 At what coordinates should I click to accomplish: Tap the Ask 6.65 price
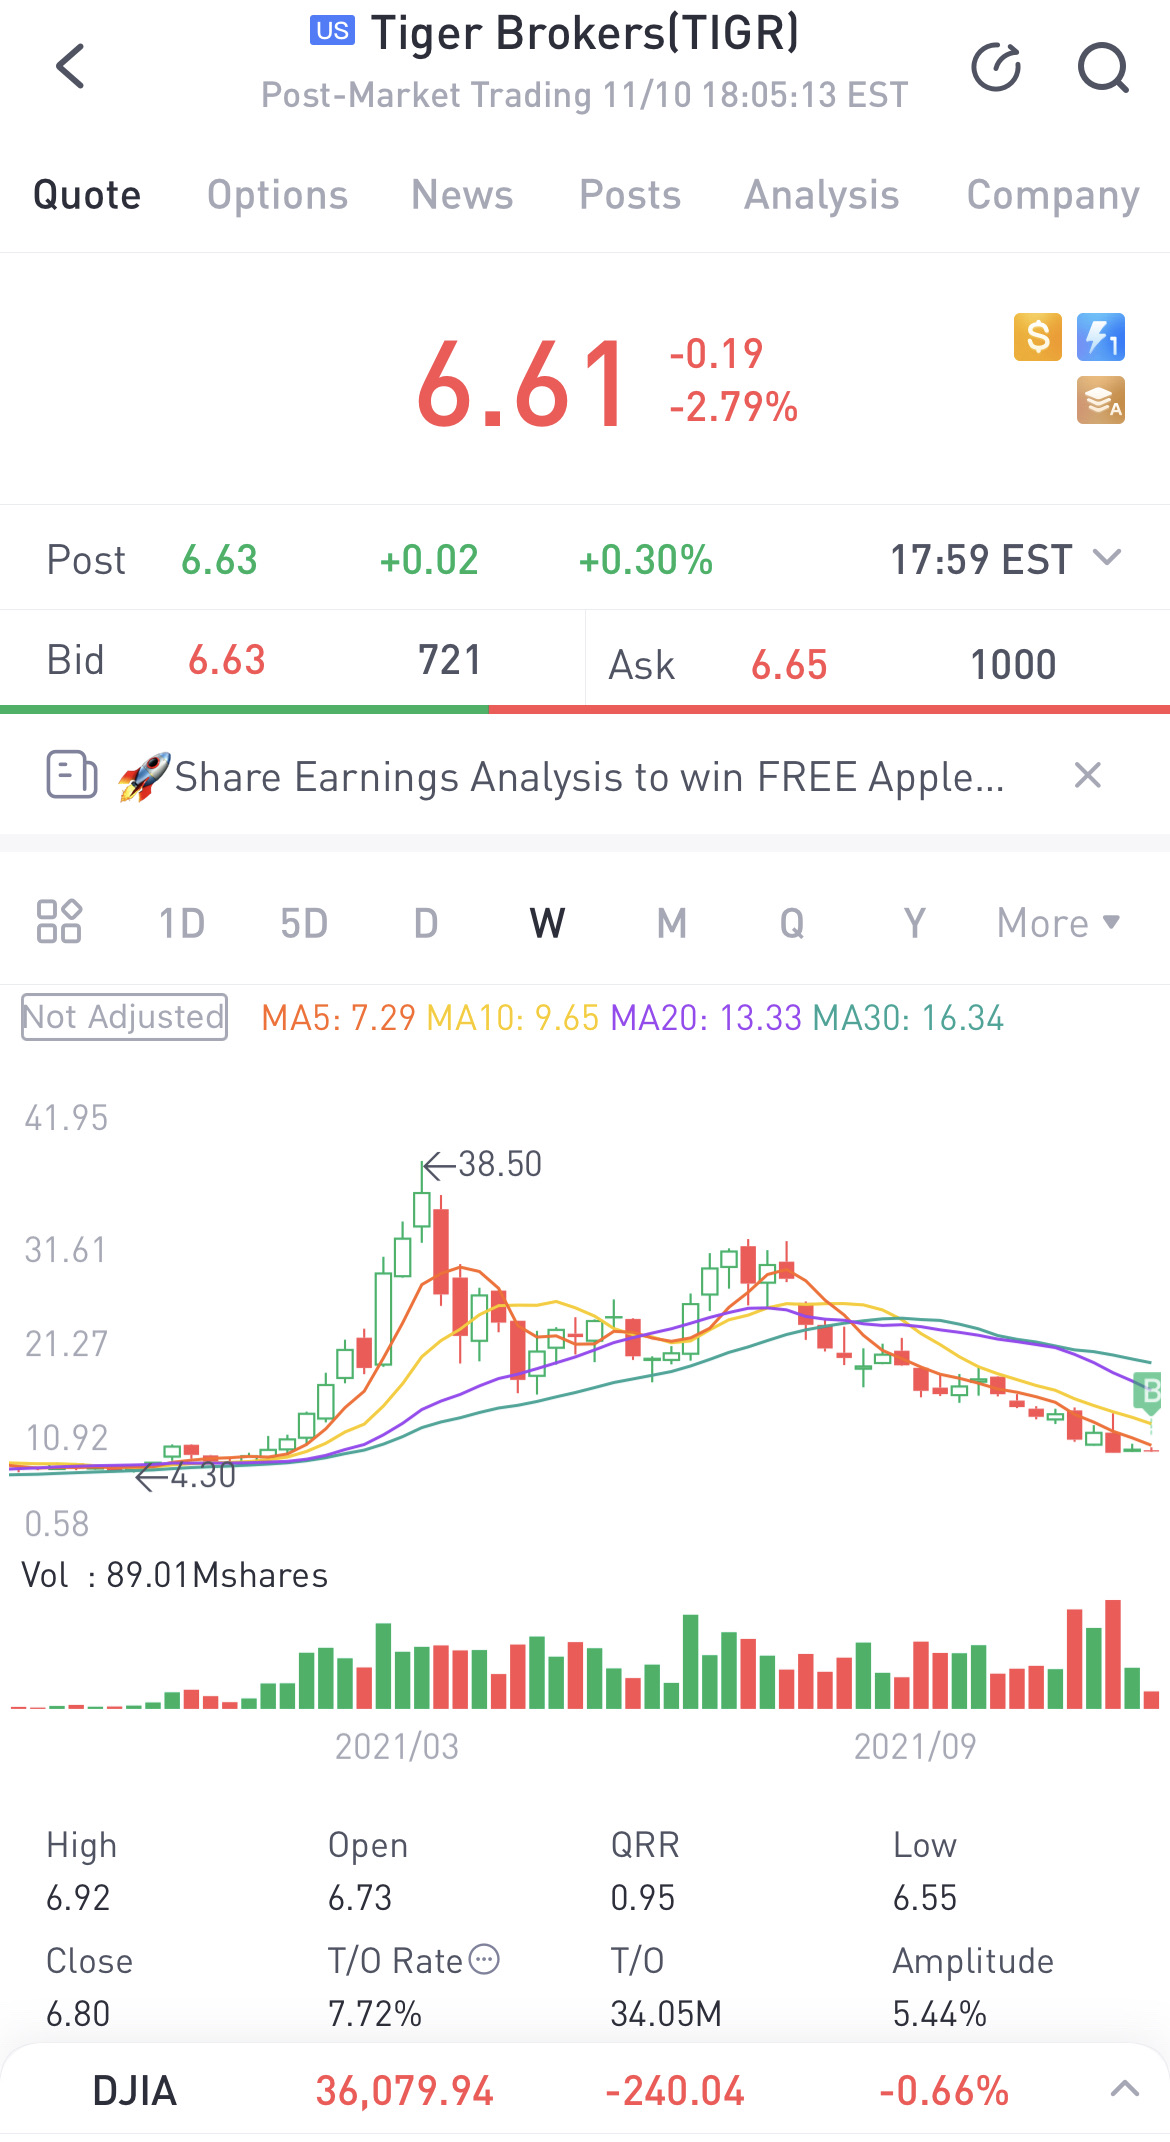(789, 665)
